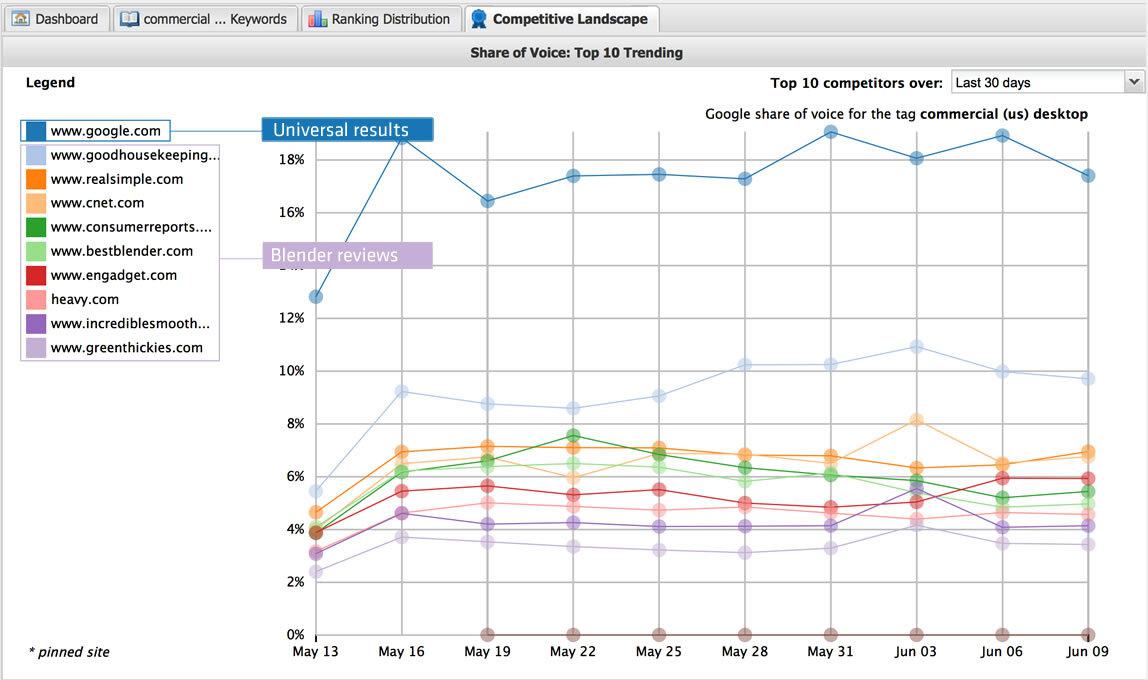Click the Ranking Distribution bar chart icon
1148x680 pixels.
coord(318,19)
